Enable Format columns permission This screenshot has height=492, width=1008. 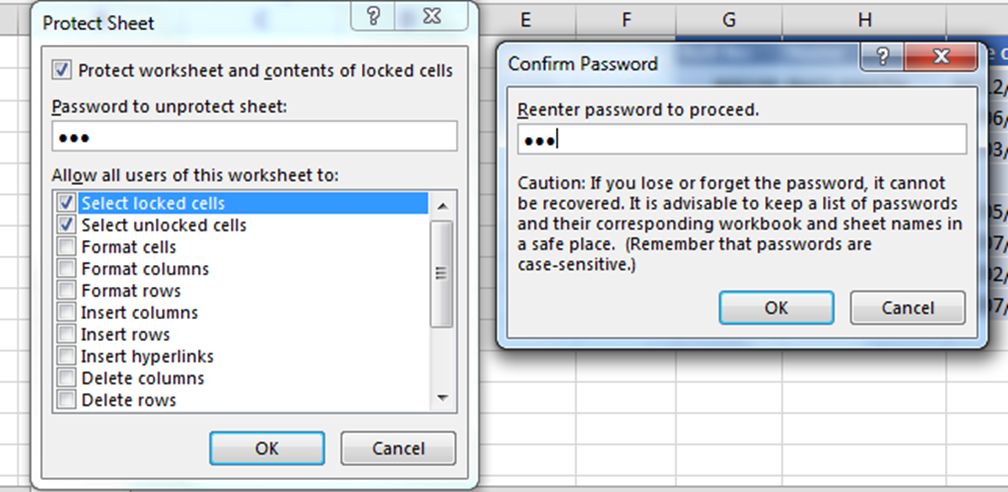pyautogui.click(x=66, y=269)
